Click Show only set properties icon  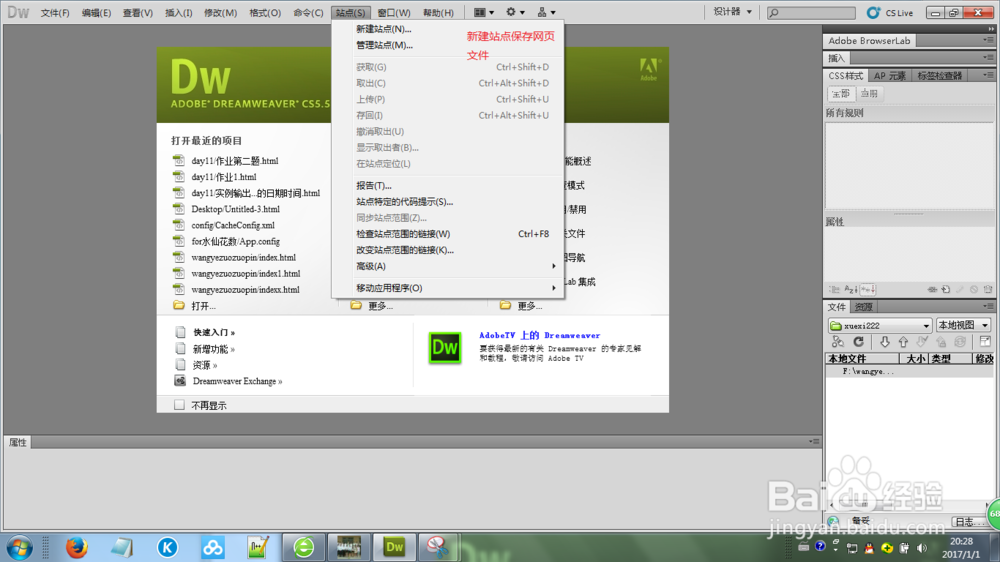tap(868, 290)
